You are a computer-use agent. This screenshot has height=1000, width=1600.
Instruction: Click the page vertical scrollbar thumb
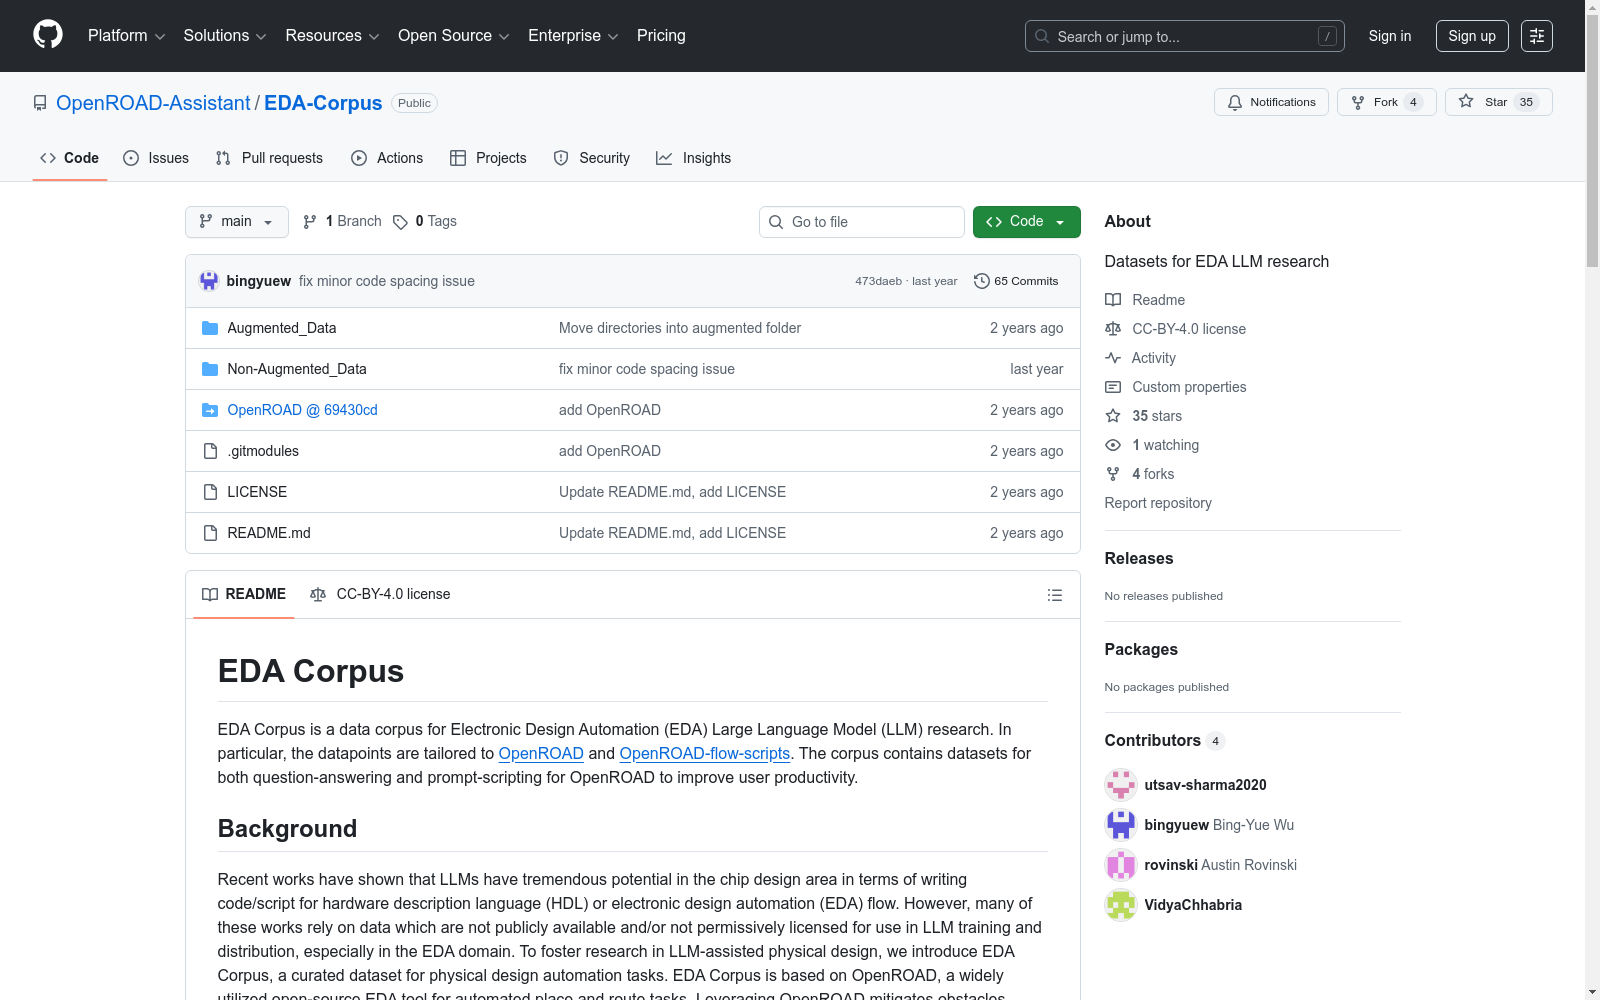pyautogui.click(x=1592, y=140)
